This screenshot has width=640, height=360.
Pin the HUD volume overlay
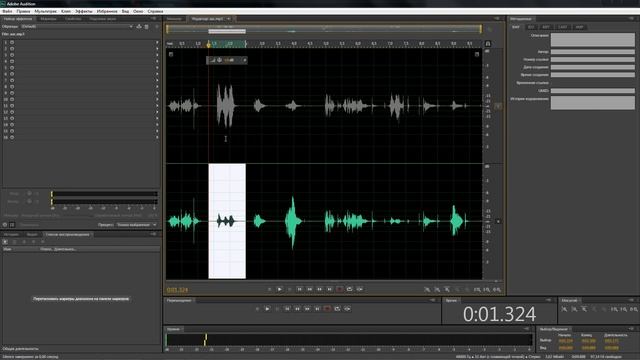coord(244,60)
